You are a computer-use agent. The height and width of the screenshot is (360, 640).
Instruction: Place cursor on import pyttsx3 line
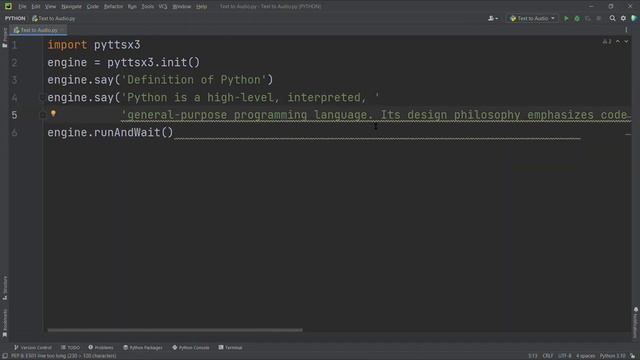tap(94, 45)
